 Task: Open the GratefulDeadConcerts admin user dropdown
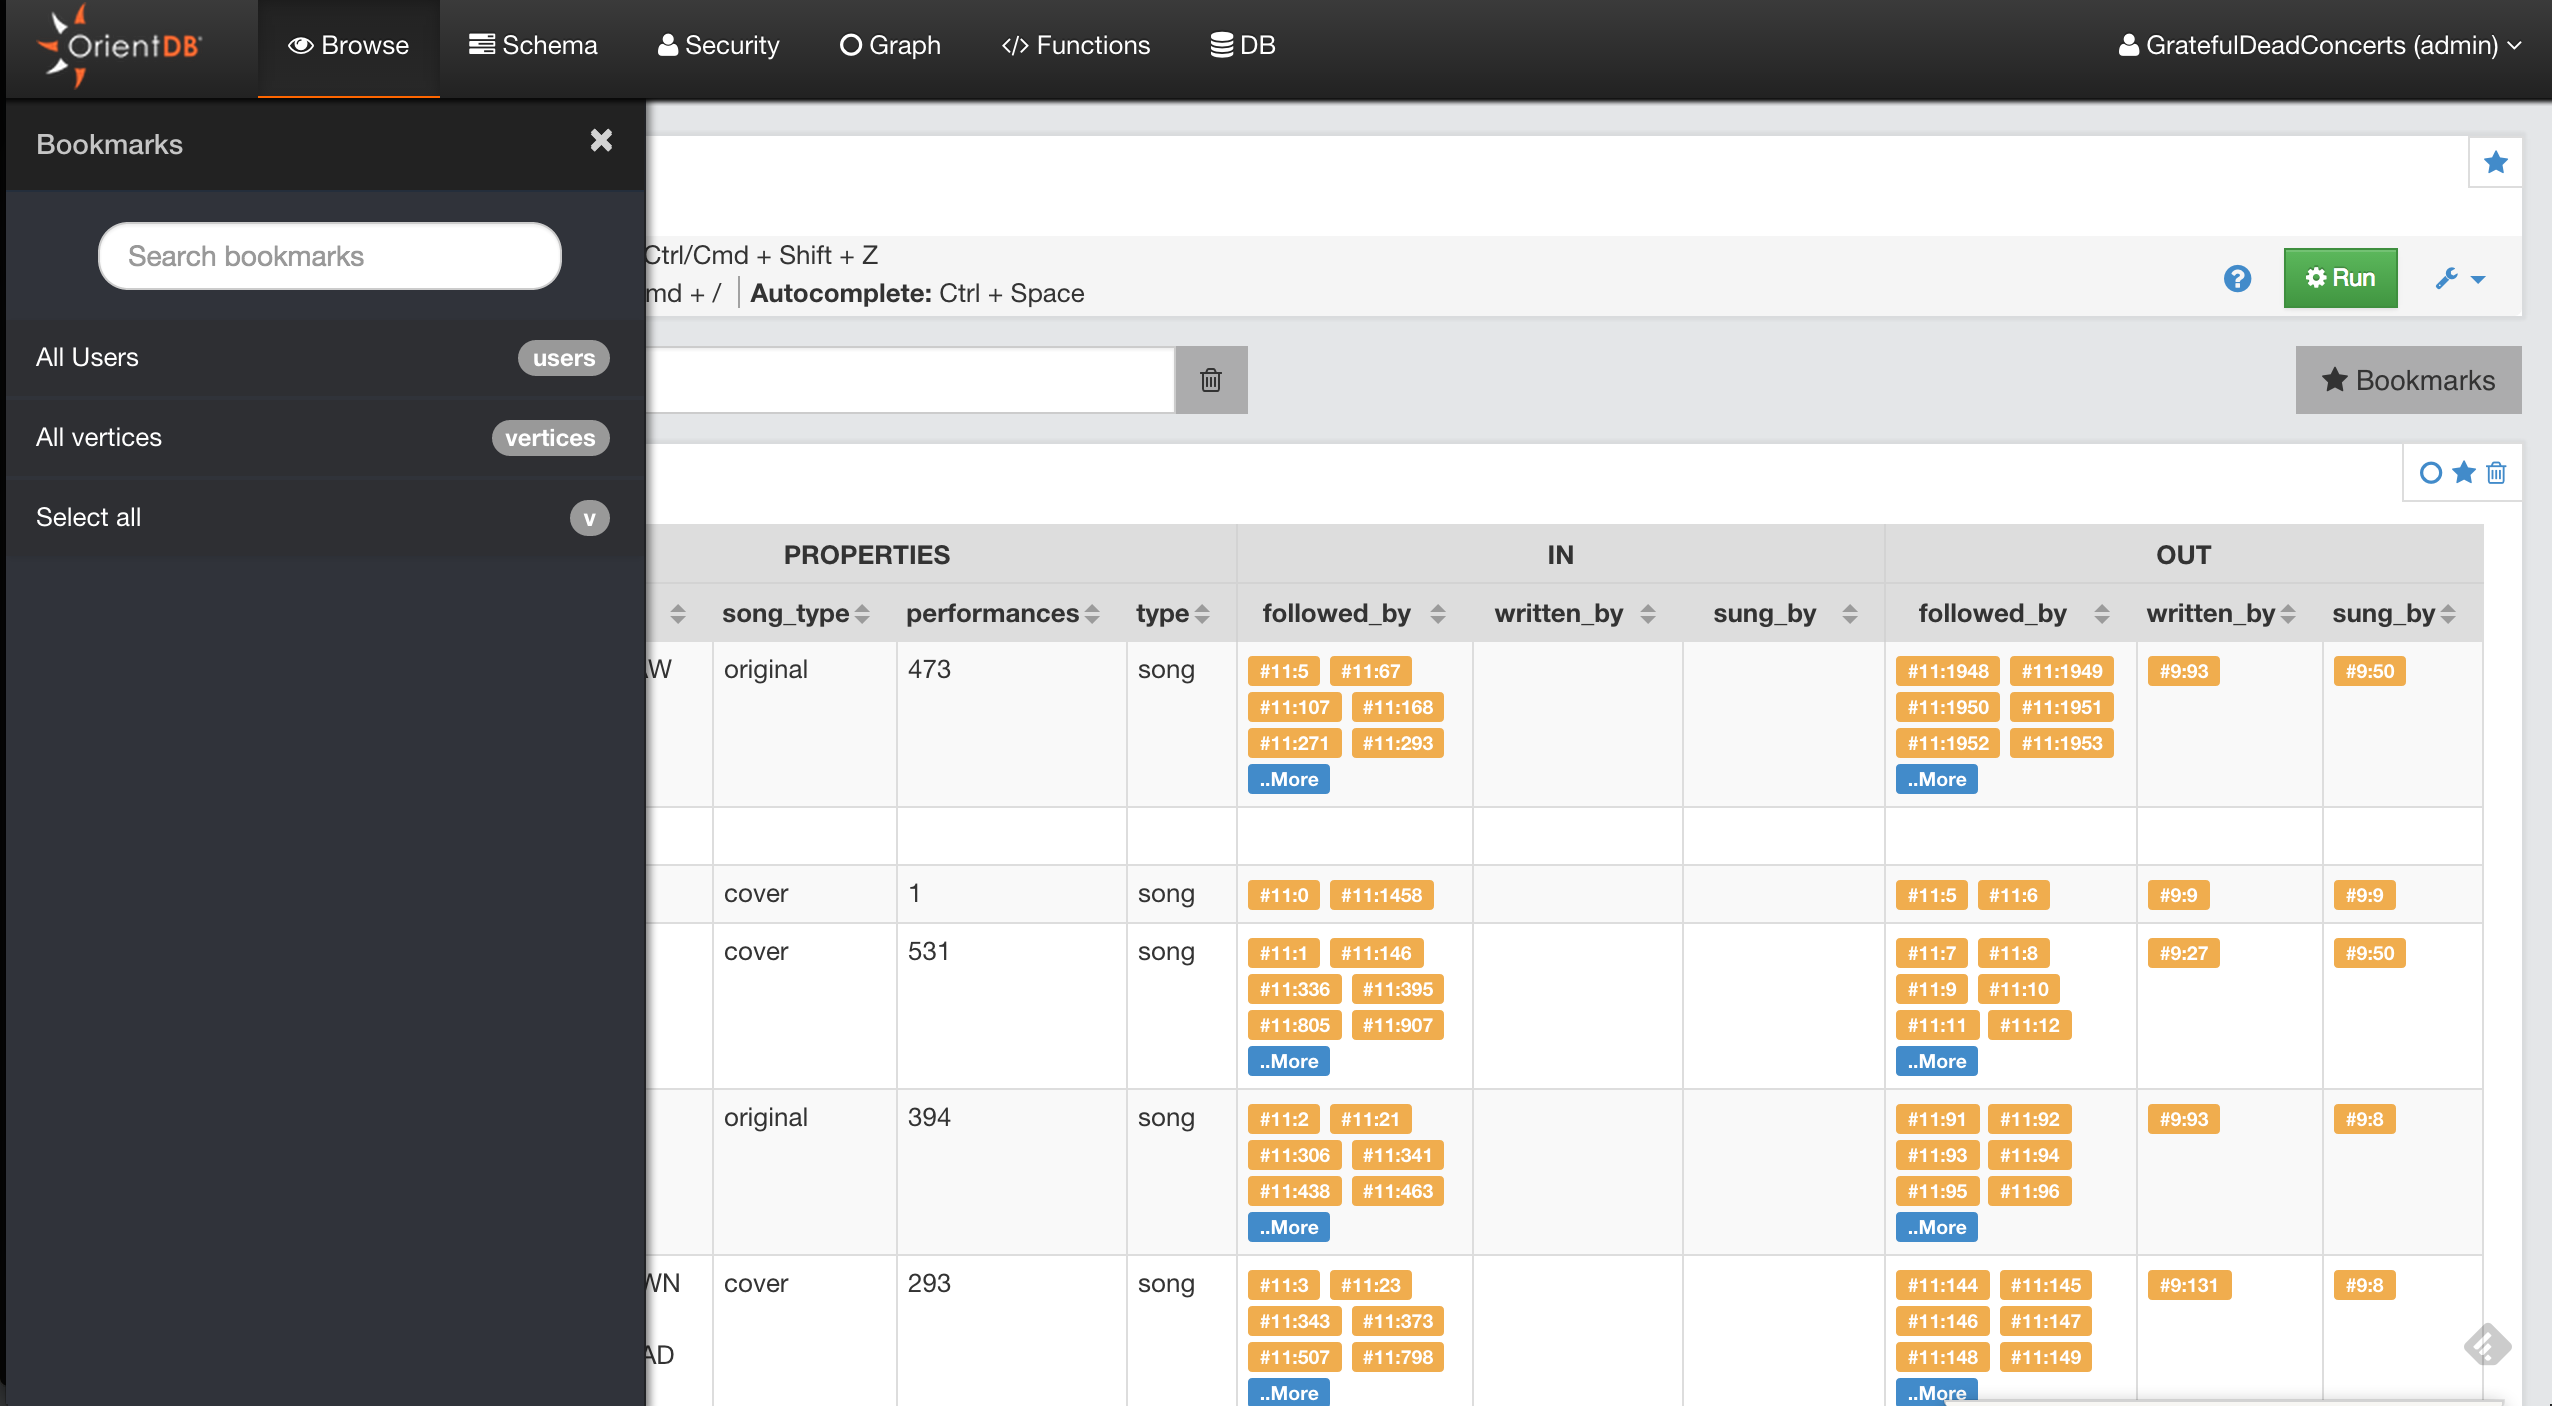[x=2320, y=45]
